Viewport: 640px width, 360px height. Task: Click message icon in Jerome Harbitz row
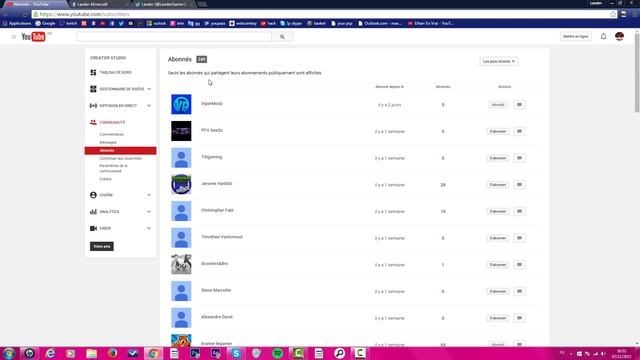pos(519,185)
